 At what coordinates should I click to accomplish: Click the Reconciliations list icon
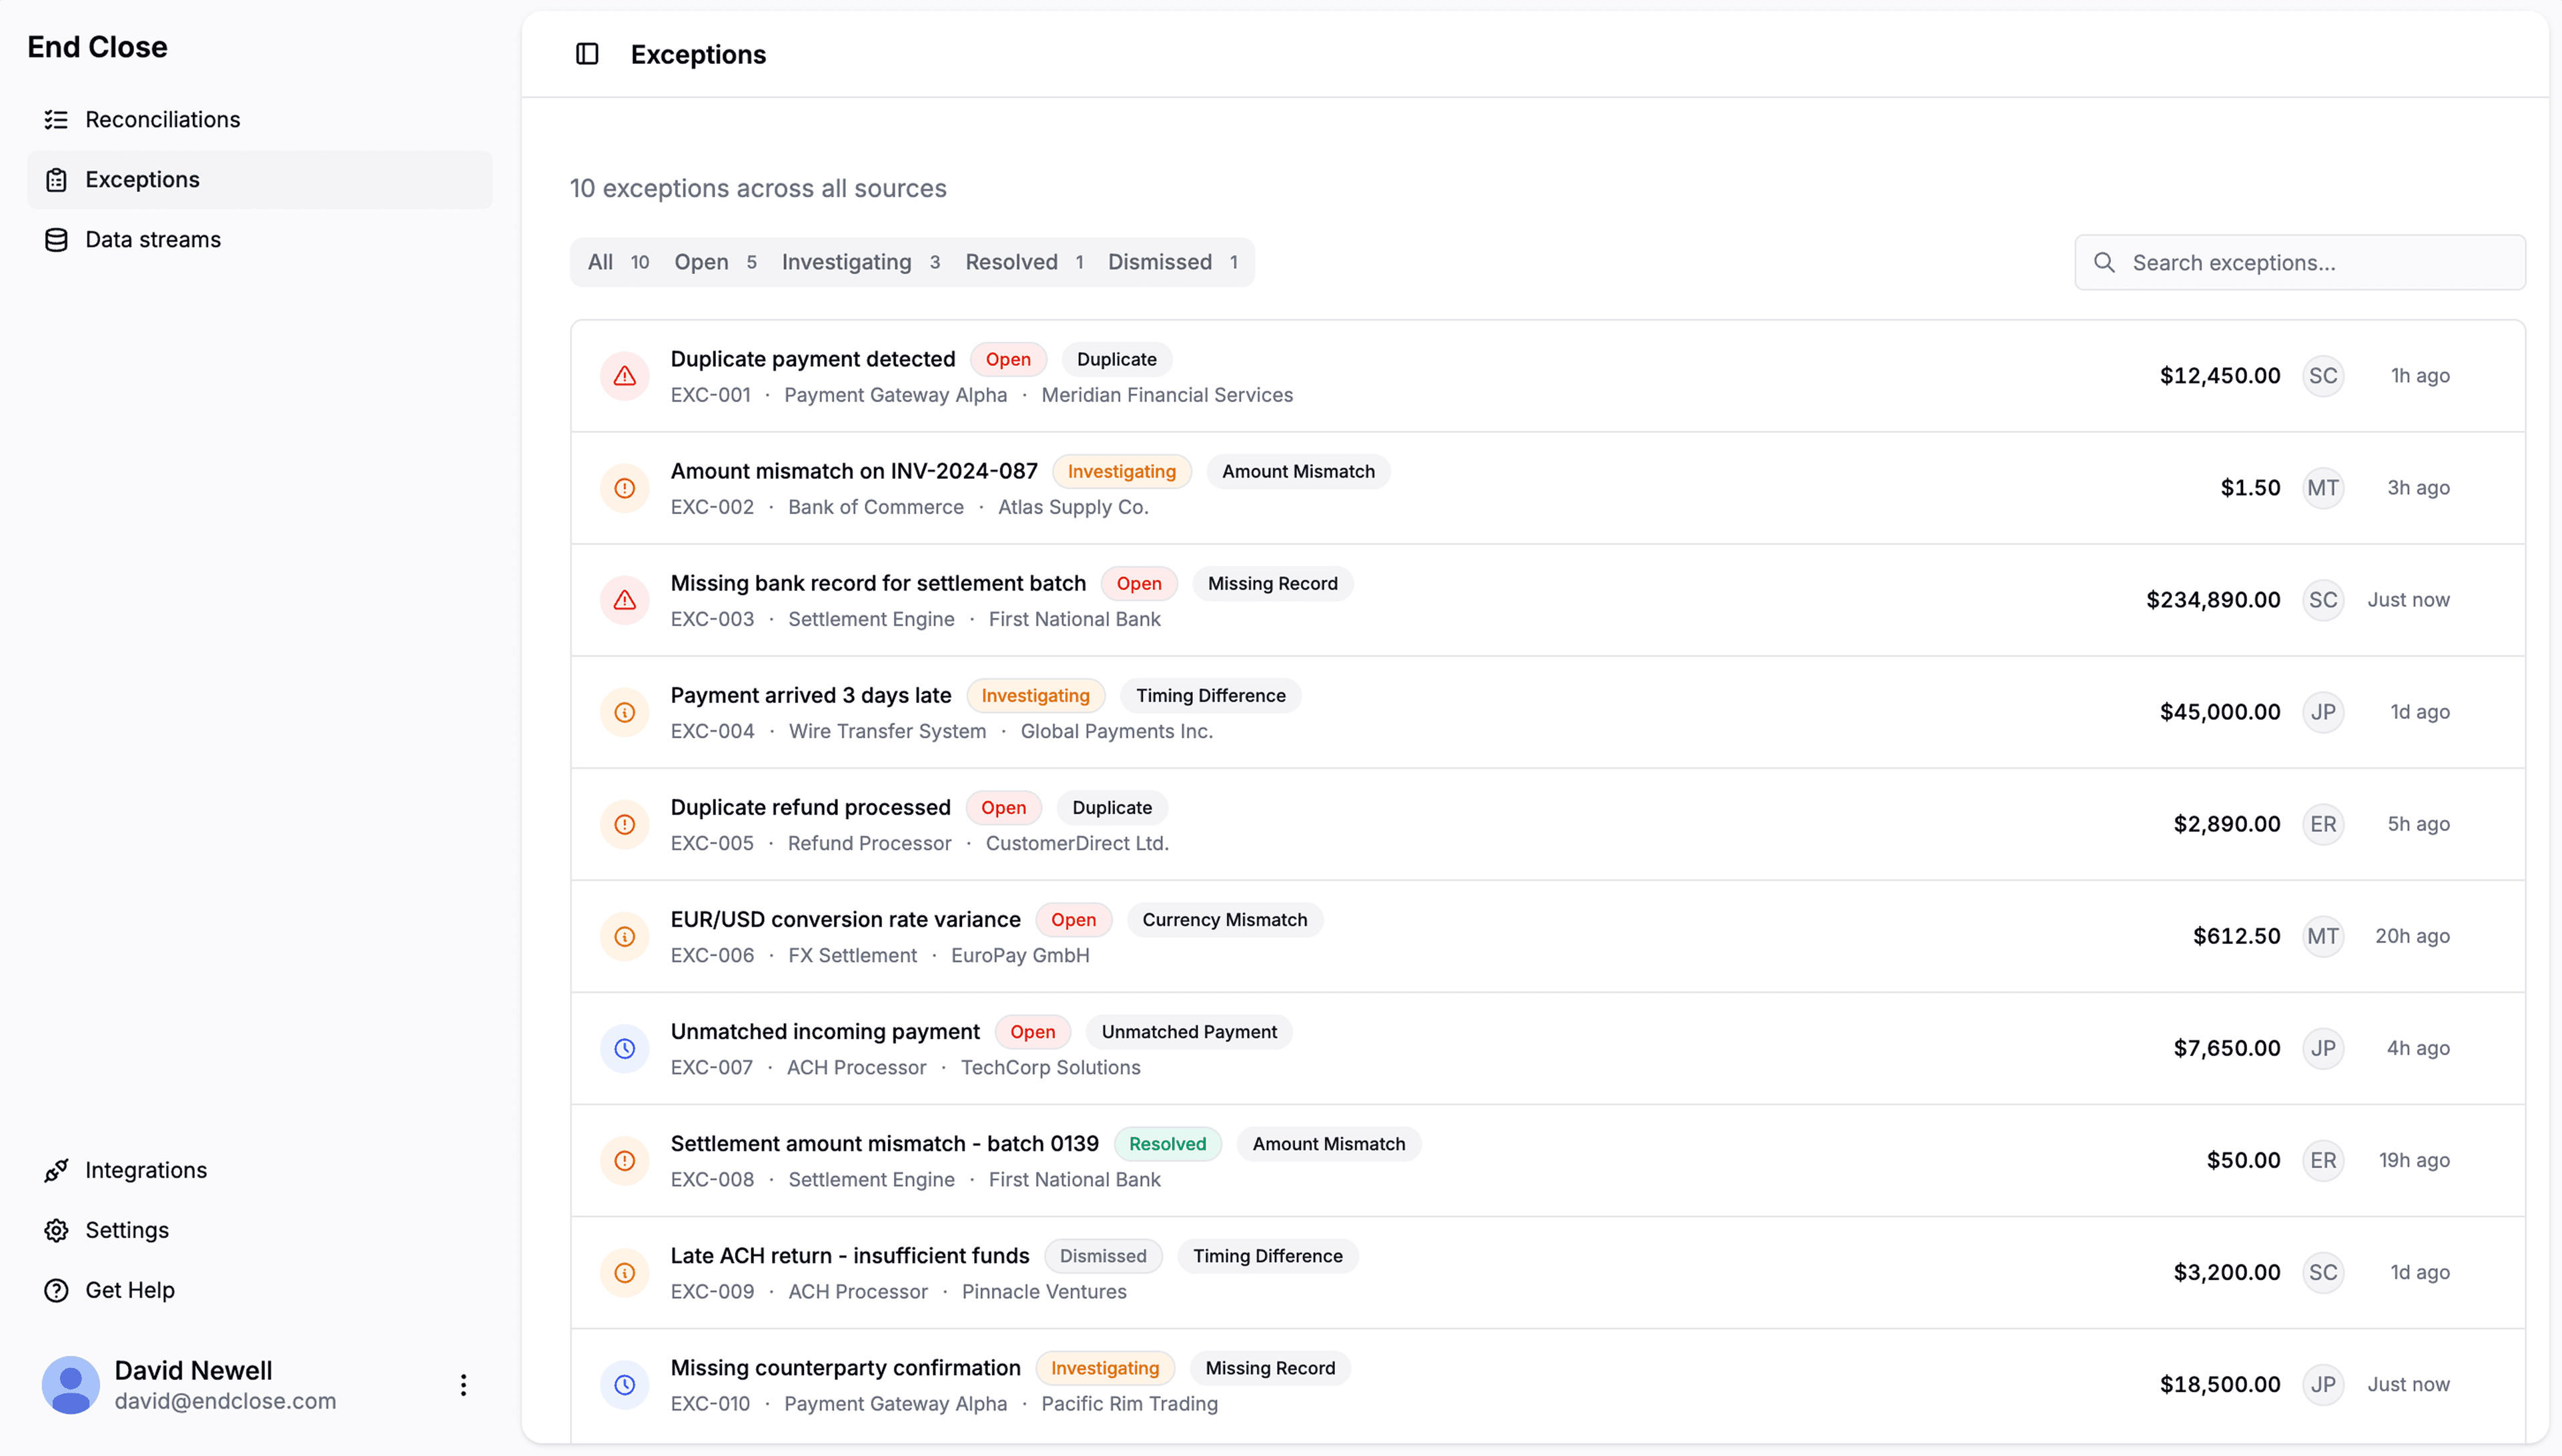[x=56, y=120]
